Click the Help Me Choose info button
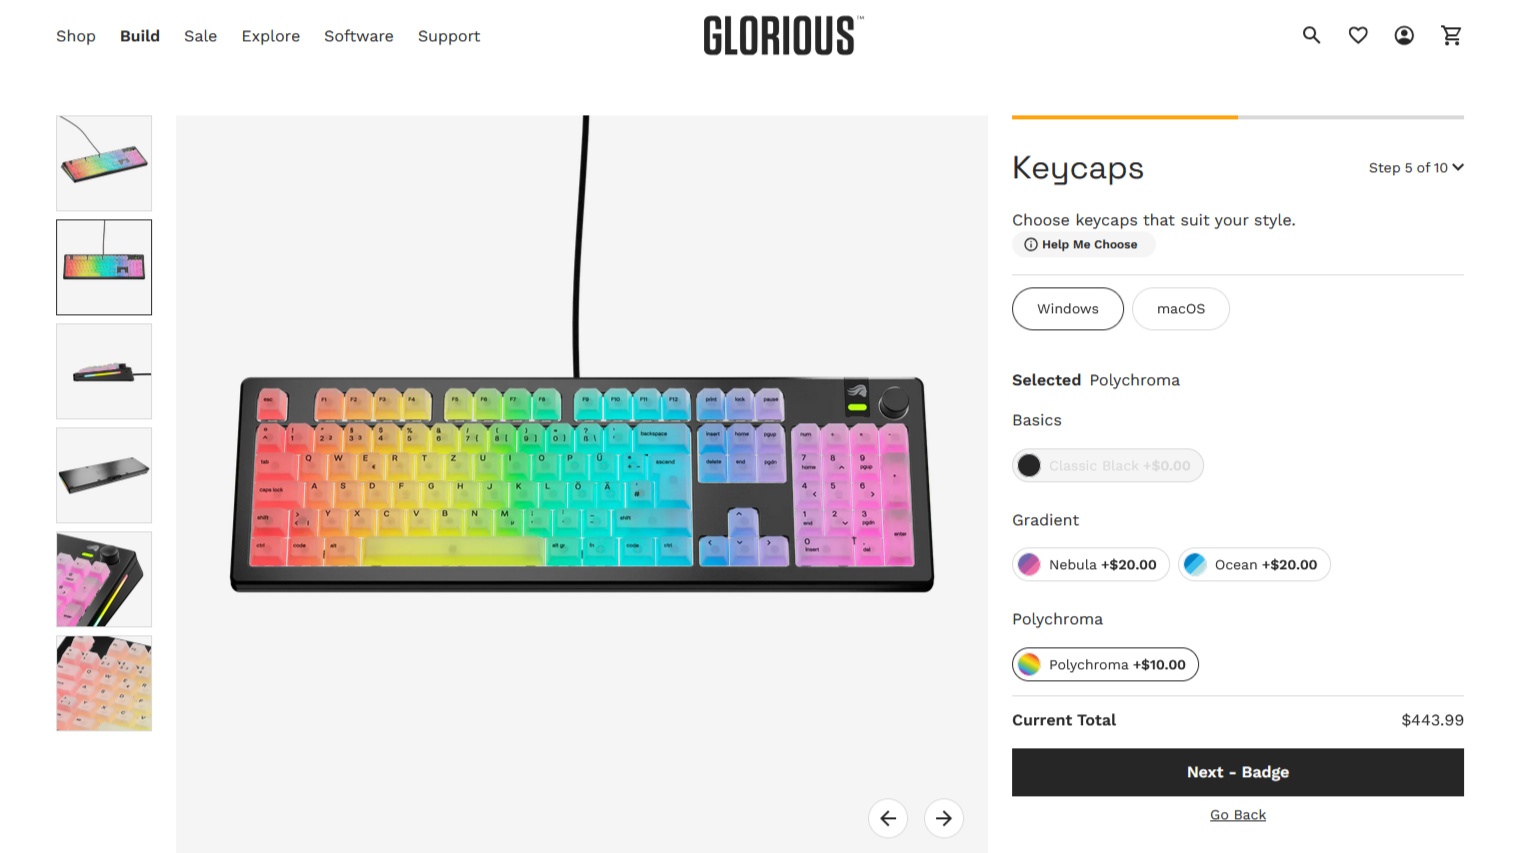 pos(1084,244)
